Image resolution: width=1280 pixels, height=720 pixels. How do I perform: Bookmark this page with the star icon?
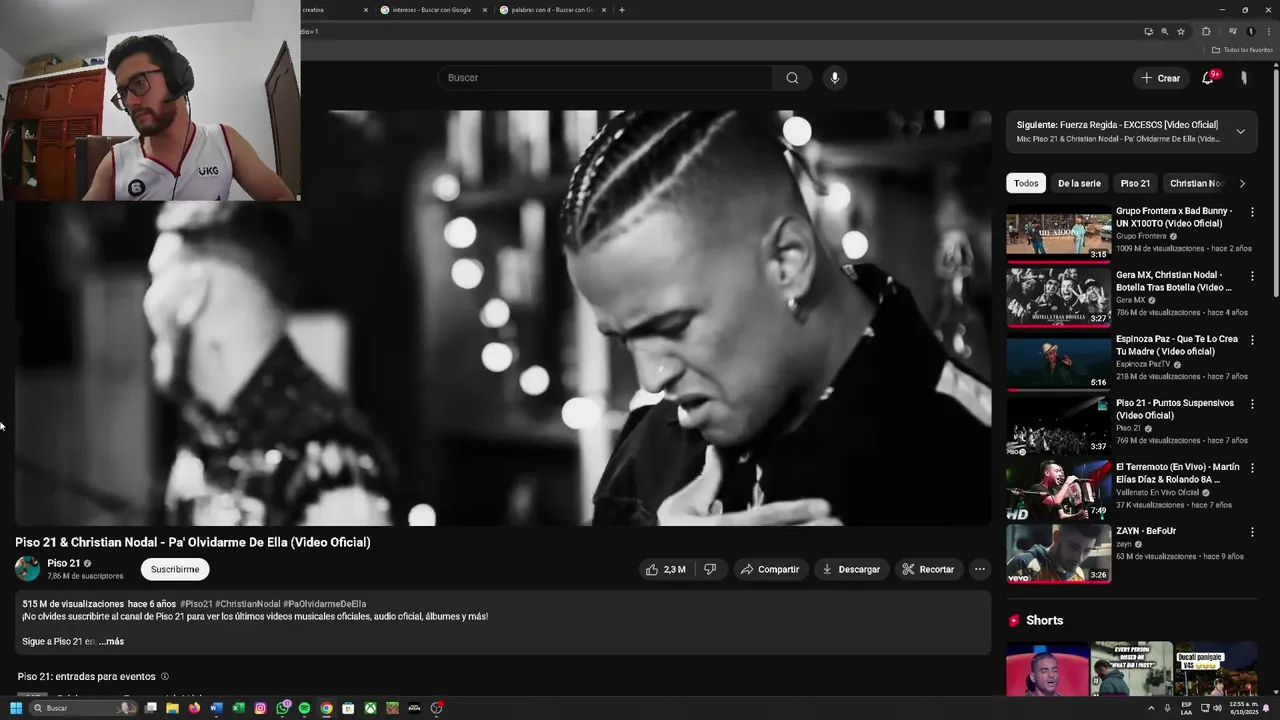(1181, 31)
